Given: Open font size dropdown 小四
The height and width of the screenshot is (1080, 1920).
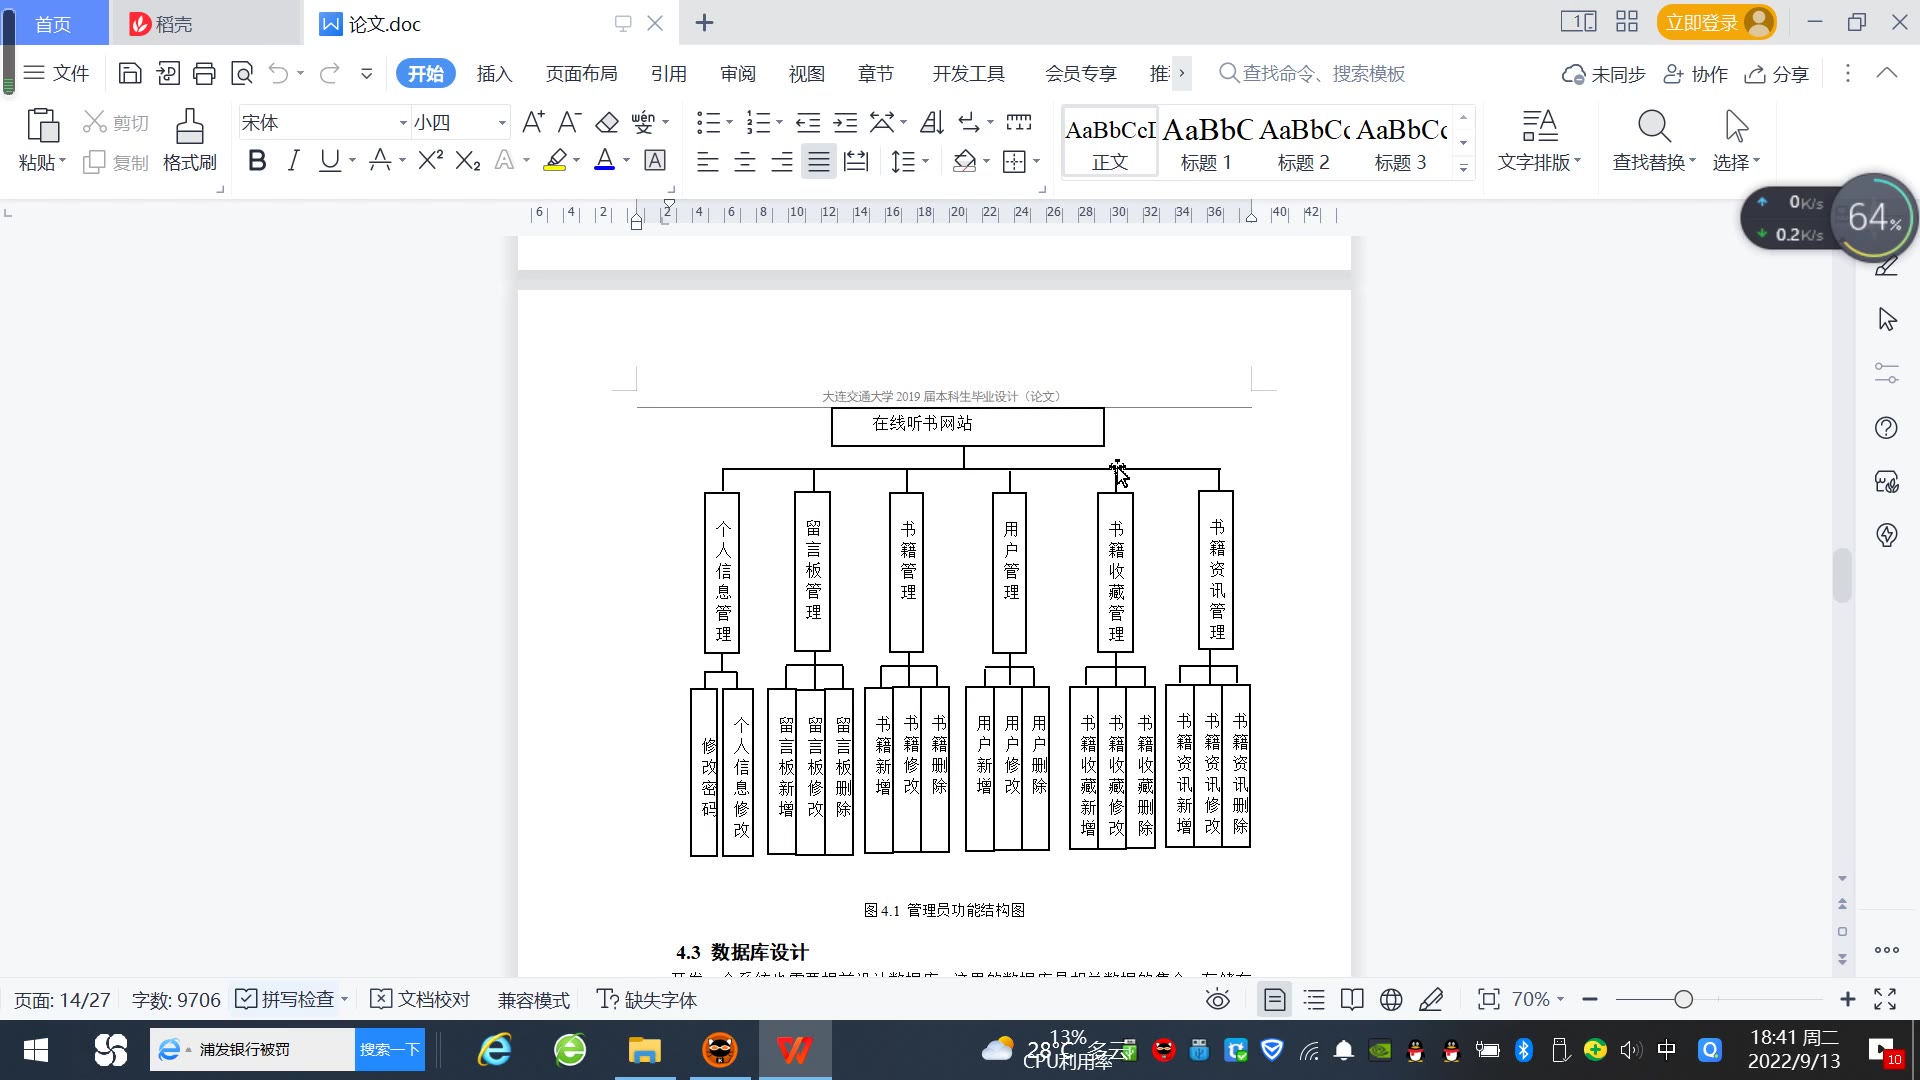Looking at the screenshot, I should pyautogui.click(x=502, y=123).
